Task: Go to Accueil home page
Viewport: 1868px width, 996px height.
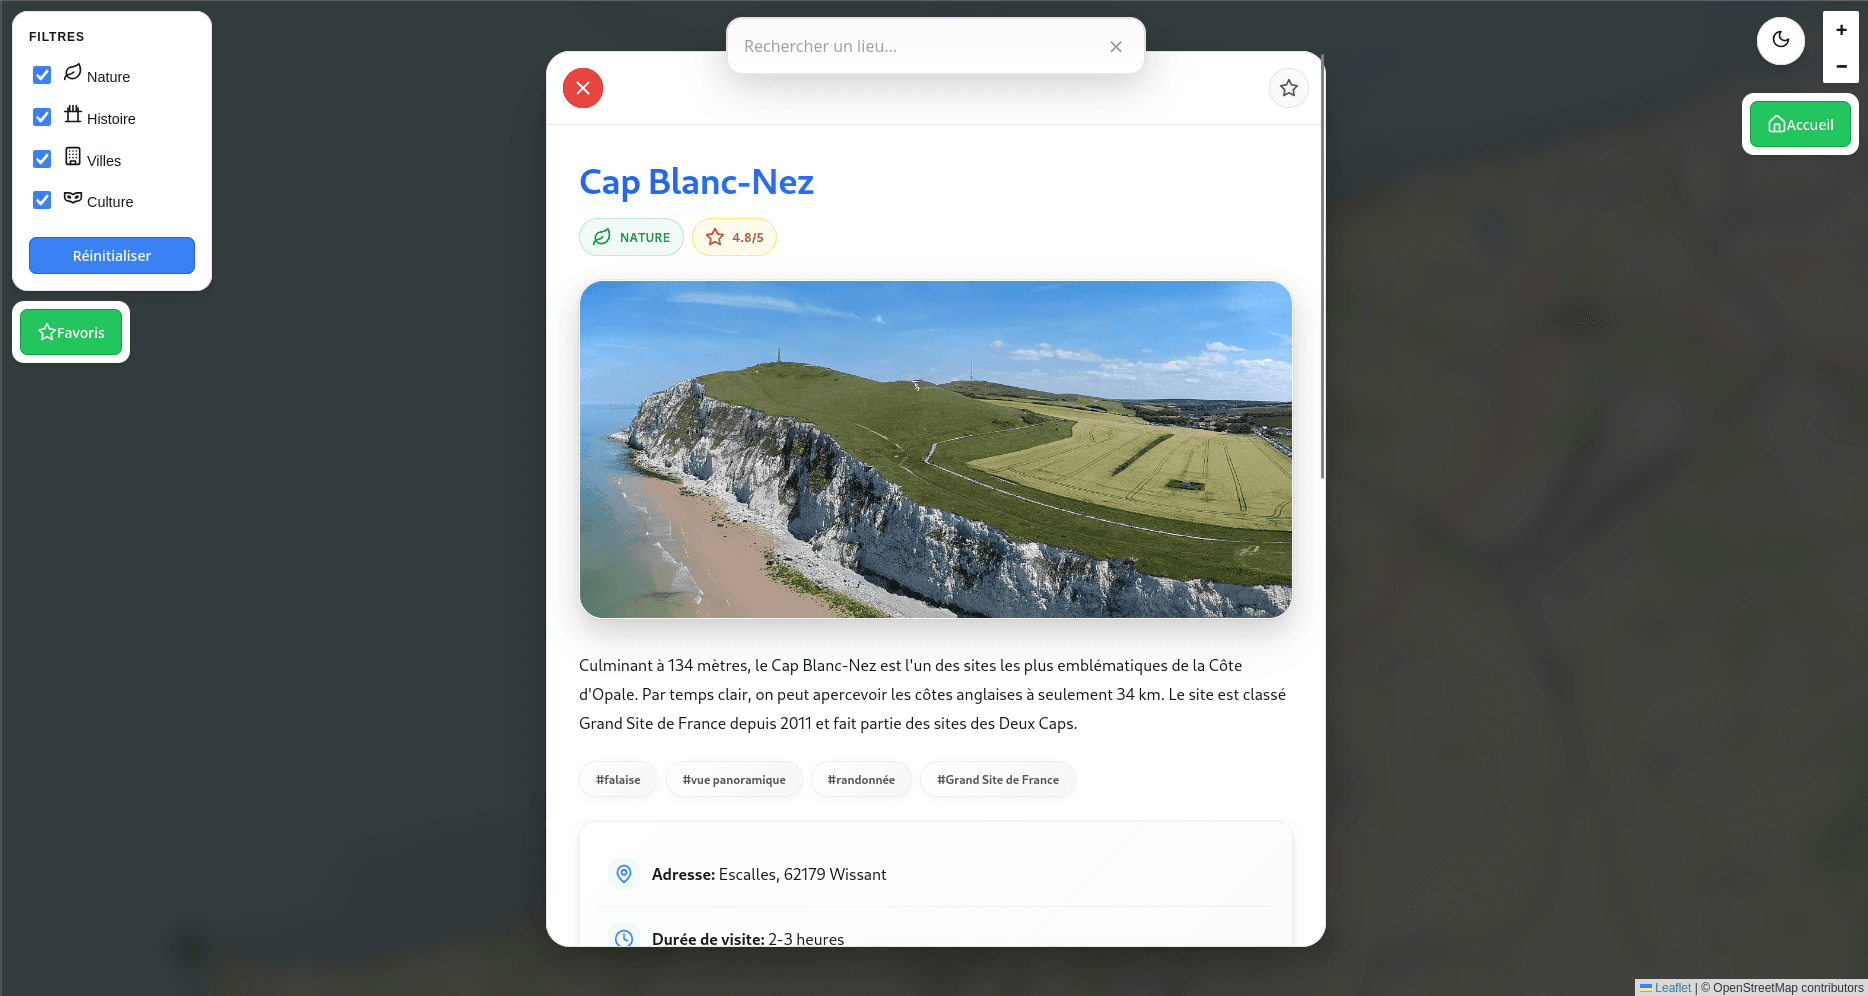Action: (1800, 124)
